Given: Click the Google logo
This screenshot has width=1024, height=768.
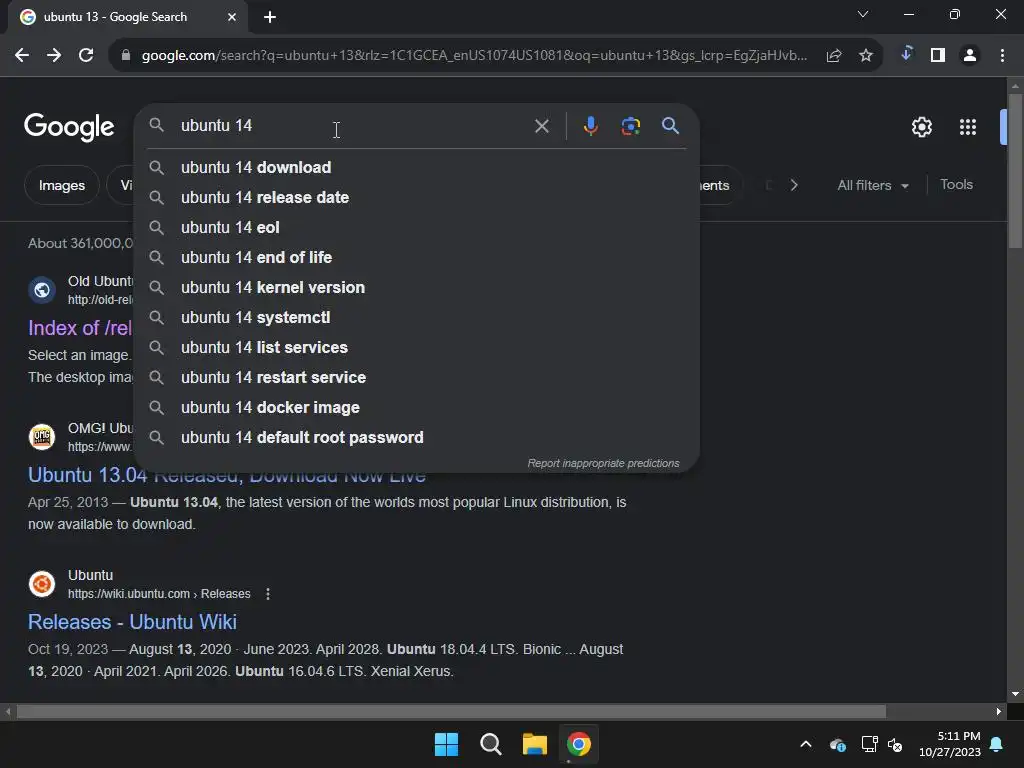Looking at the screenshot, I should (69, 127).
